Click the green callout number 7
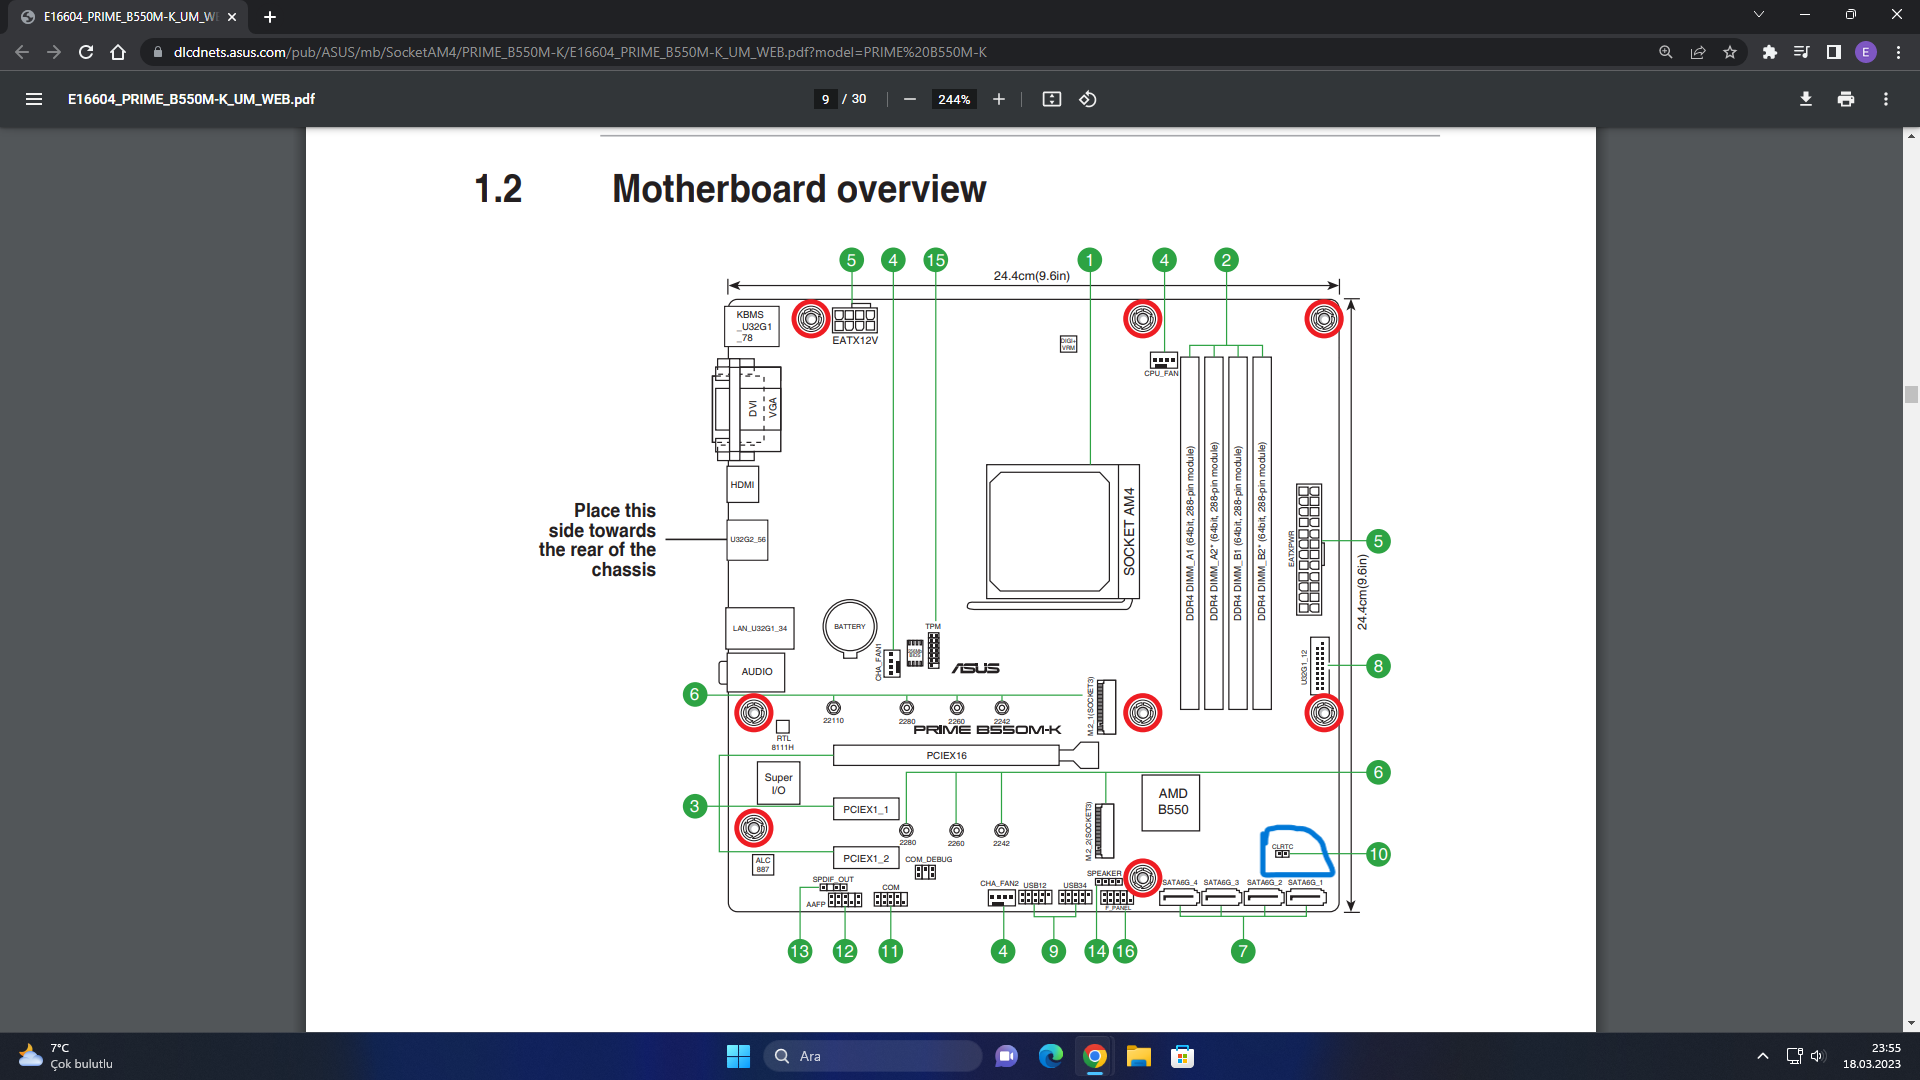This screenshot has height=1080, width=1920. 1243,951
